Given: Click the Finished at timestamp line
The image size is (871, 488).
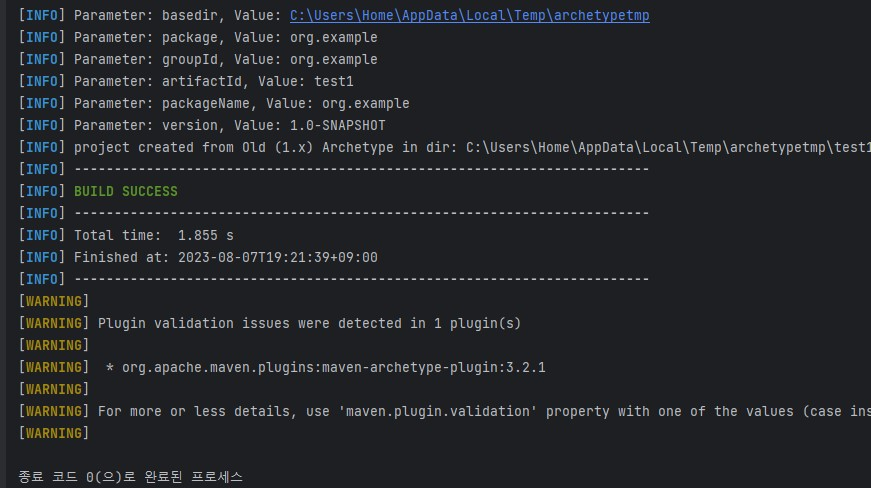Looking at the screenshot, I should (x=198, y=258).
